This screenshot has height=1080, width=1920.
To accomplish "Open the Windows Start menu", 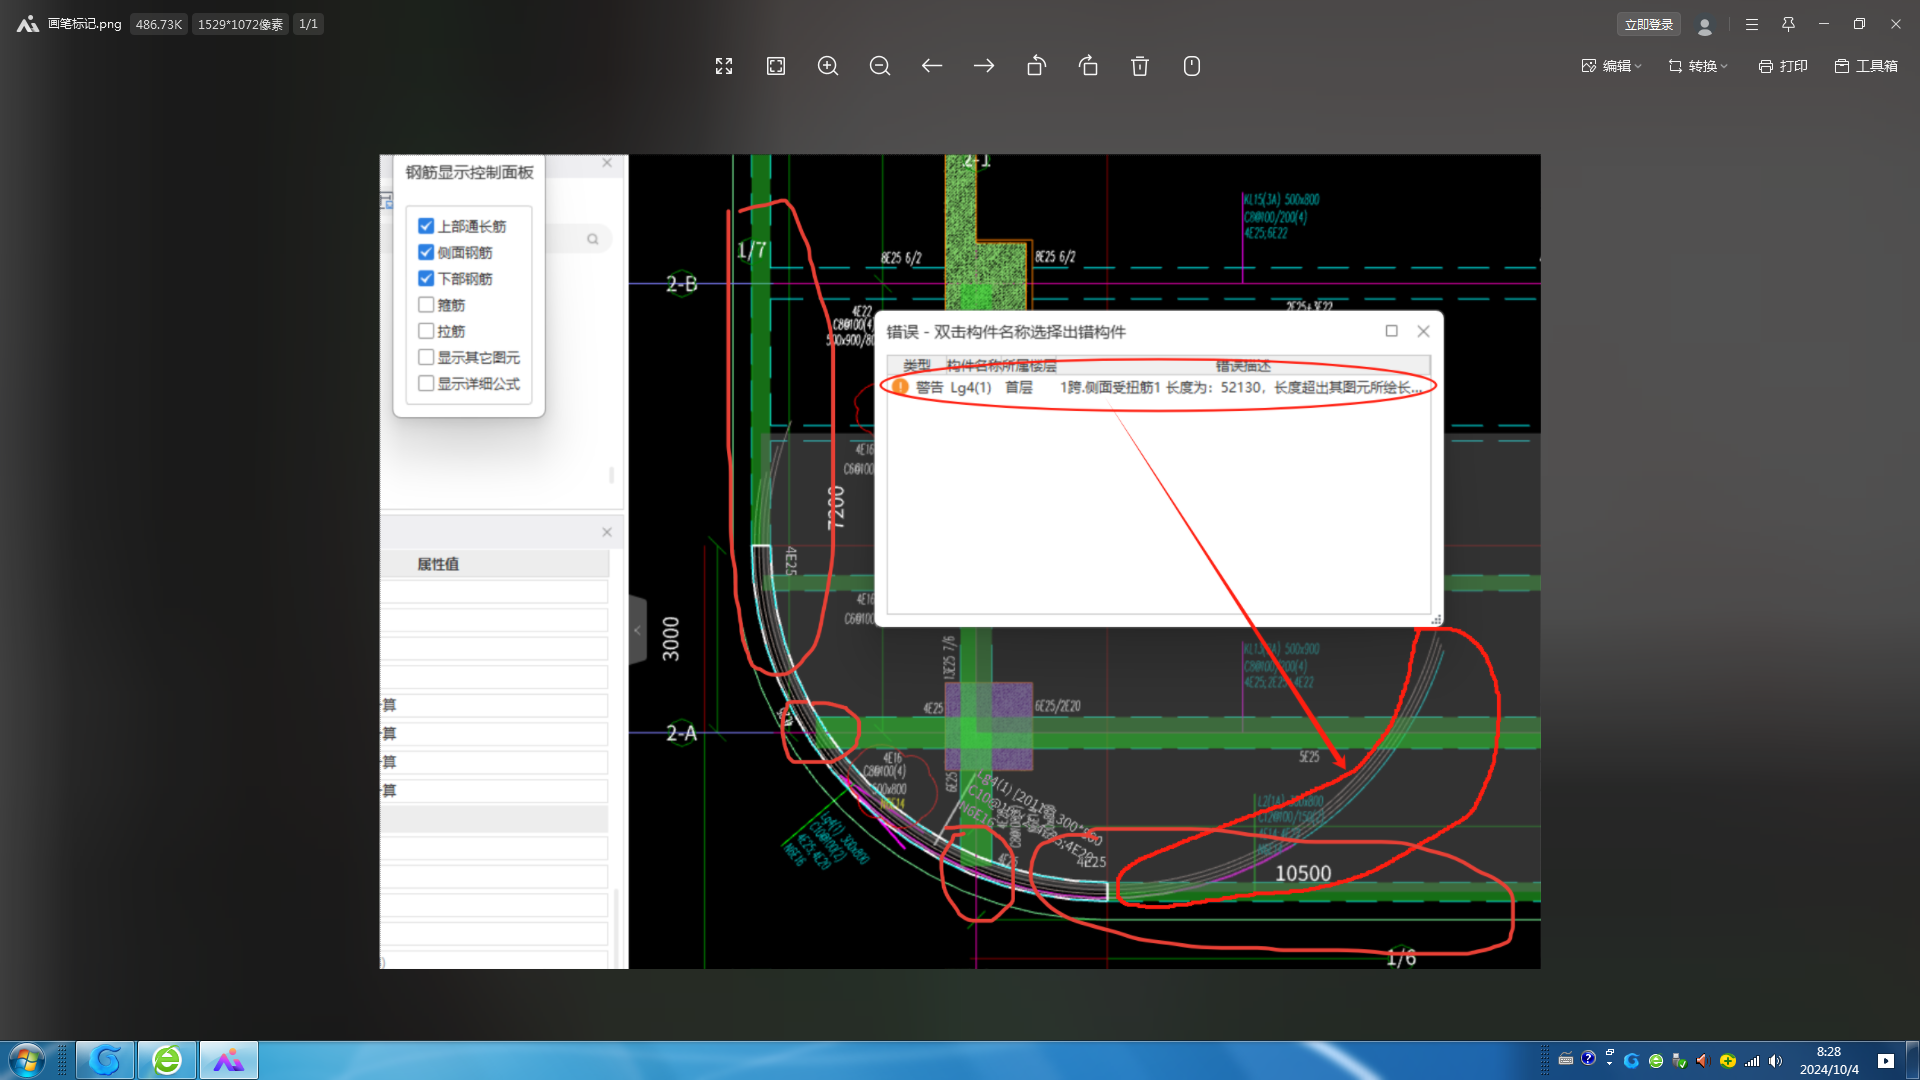I will tap(27, 1060).
